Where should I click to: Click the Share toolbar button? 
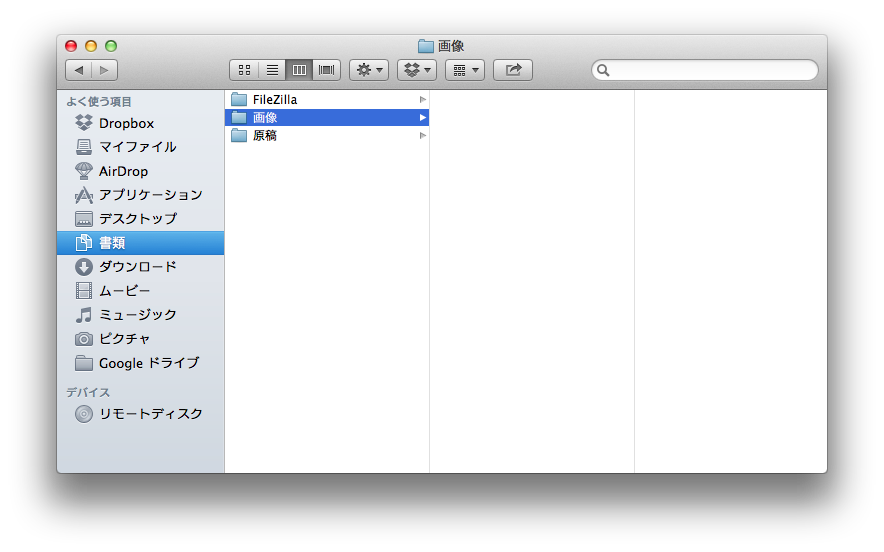point(513,70)
